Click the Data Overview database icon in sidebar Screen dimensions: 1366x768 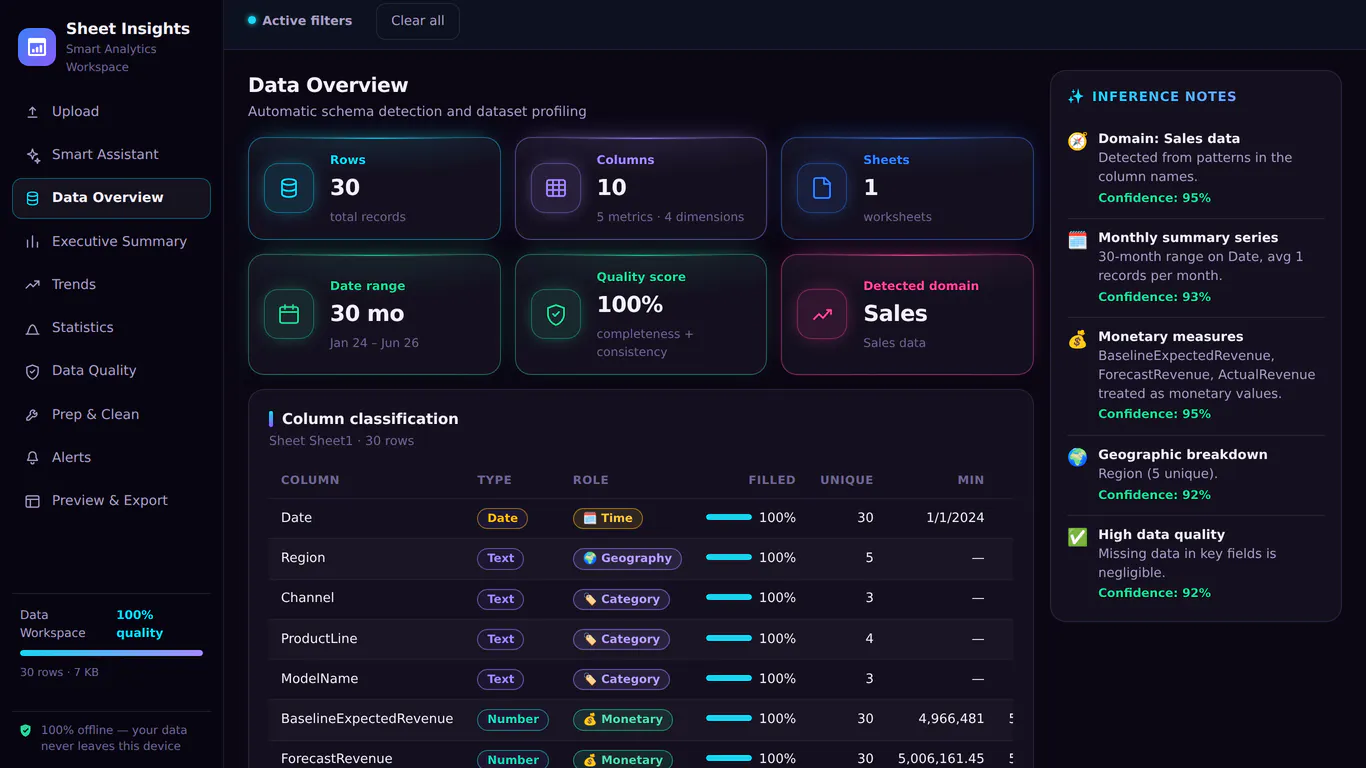(x=32, y=198)
